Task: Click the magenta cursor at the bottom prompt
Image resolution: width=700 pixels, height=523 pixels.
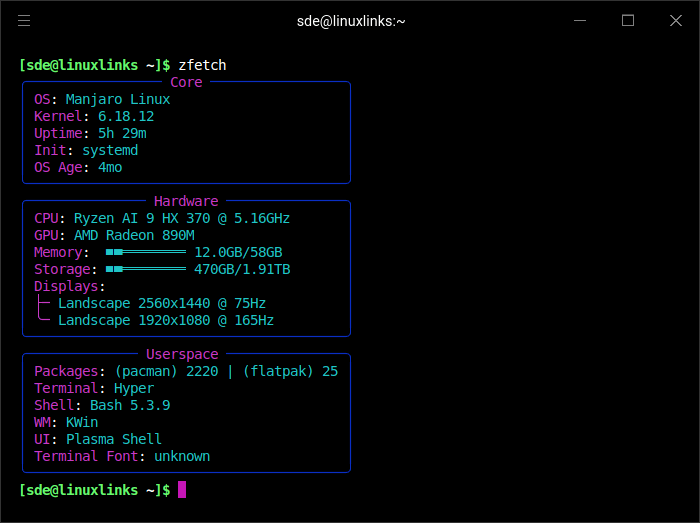Action: [x=182, y=489]
